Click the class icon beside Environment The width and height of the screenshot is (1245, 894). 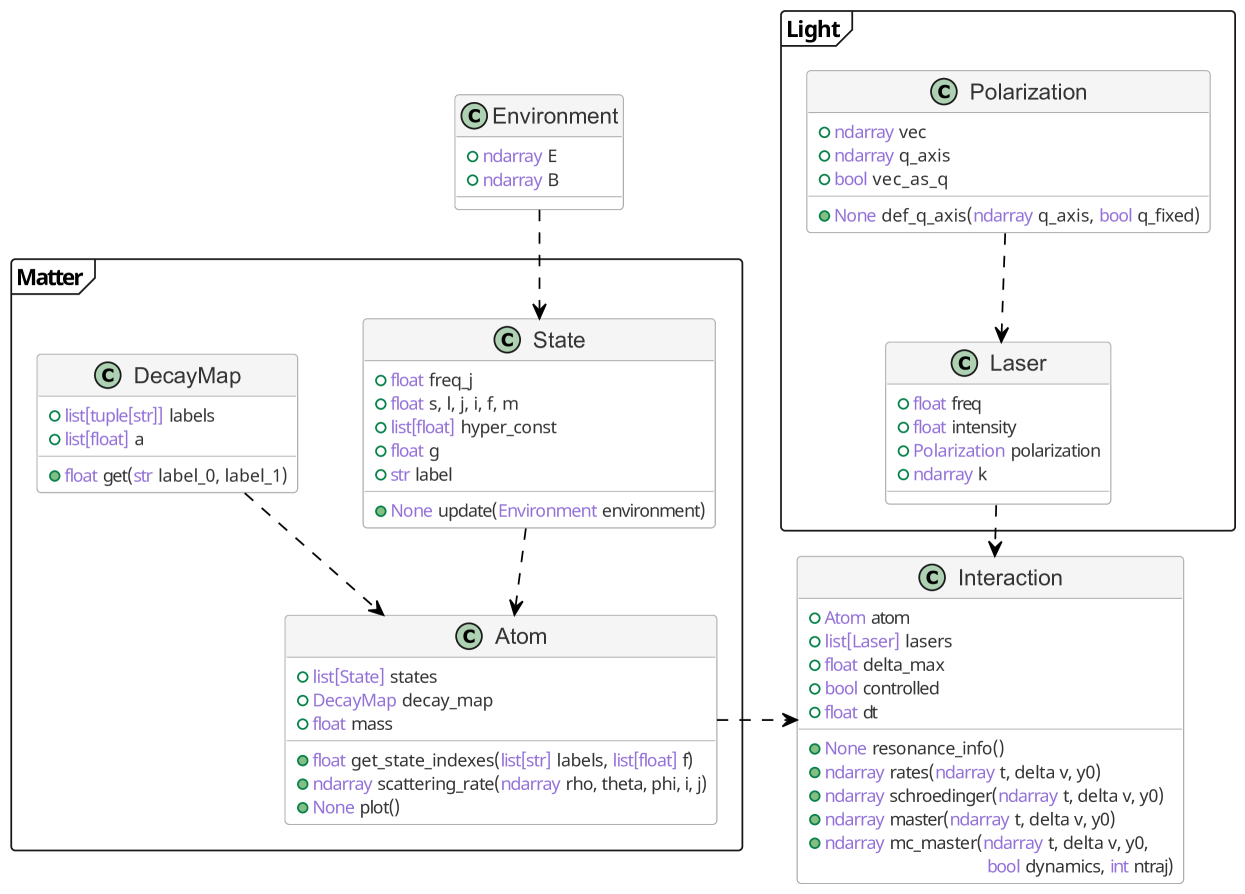coord(474,117)
